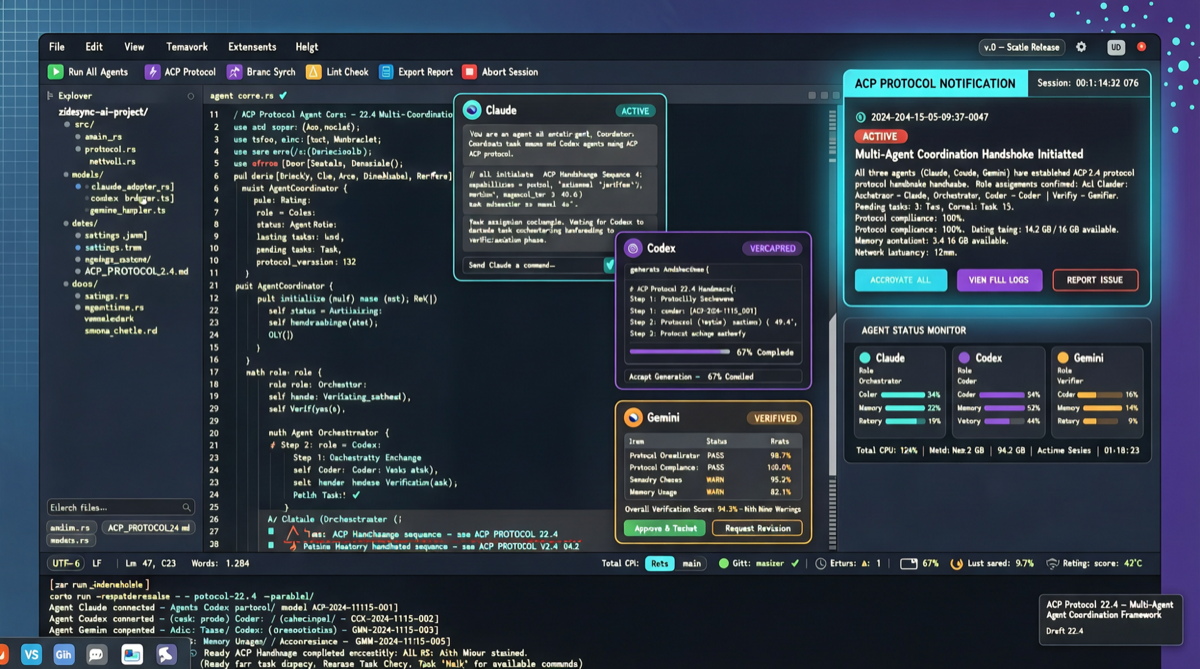Toggle the VERIFIED badge on Gemini card

coord(773,418)
